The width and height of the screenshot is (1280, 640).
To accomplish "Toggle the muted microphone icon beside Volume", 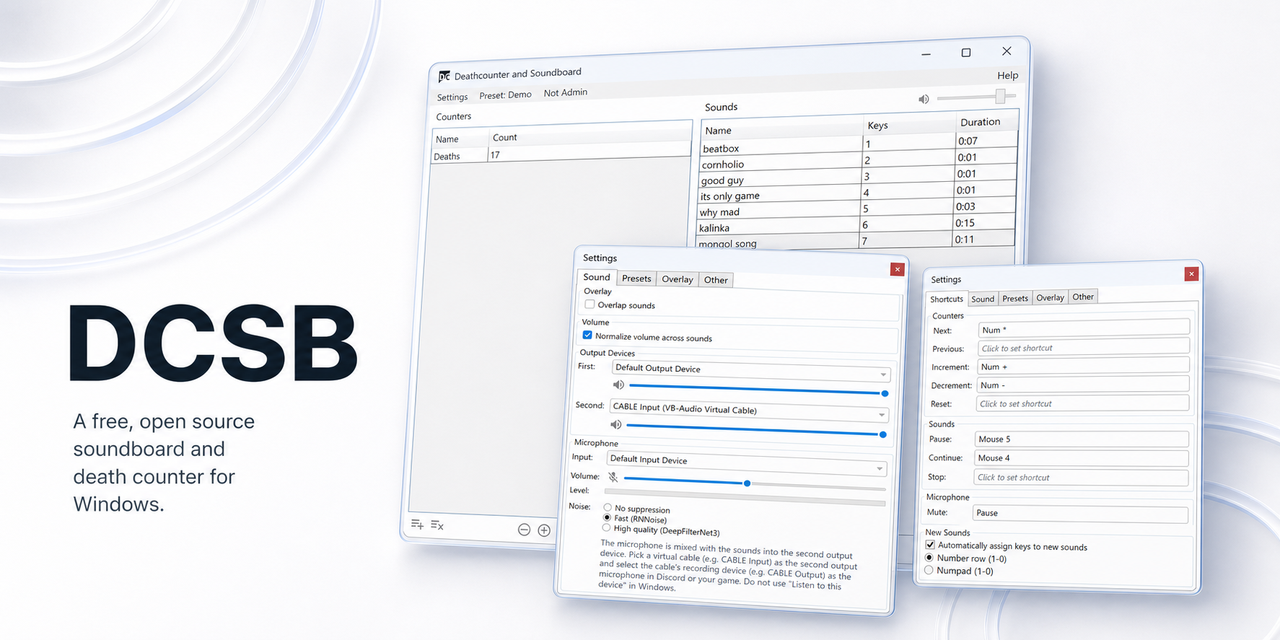I will pyautogui.click(x=612, y=478).
